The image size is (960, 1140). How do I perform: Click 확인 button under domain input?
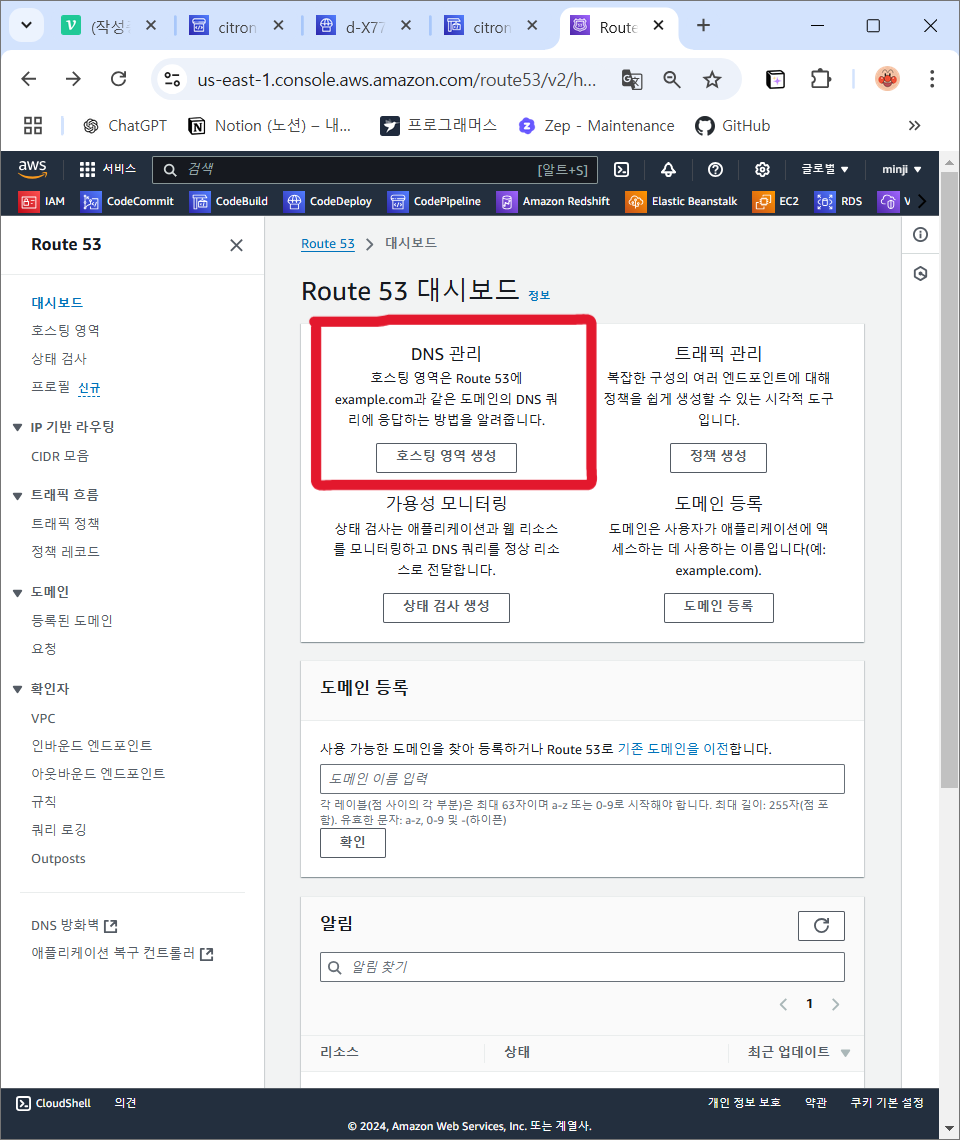[353, 843]
